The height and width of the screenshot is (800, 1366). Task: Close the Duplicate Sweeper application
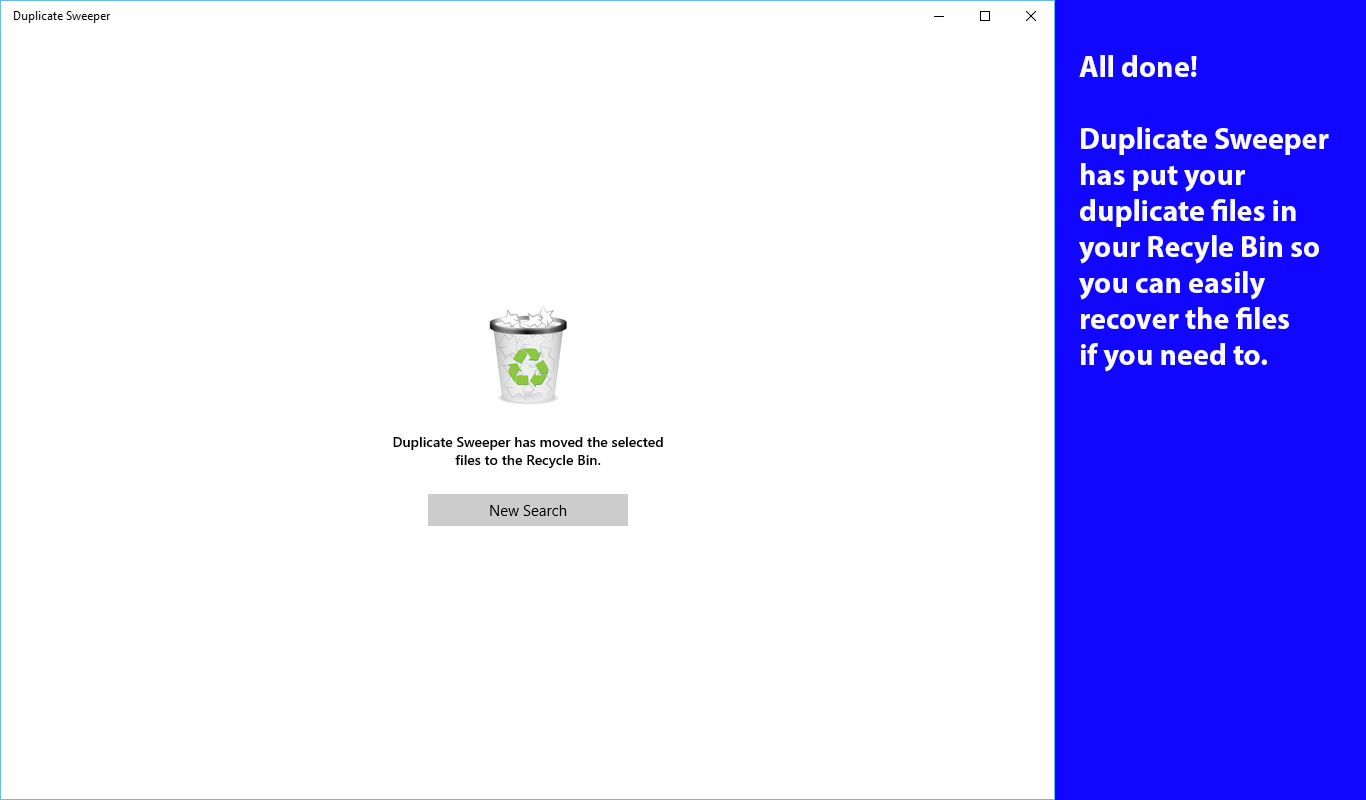[1030, 16]
